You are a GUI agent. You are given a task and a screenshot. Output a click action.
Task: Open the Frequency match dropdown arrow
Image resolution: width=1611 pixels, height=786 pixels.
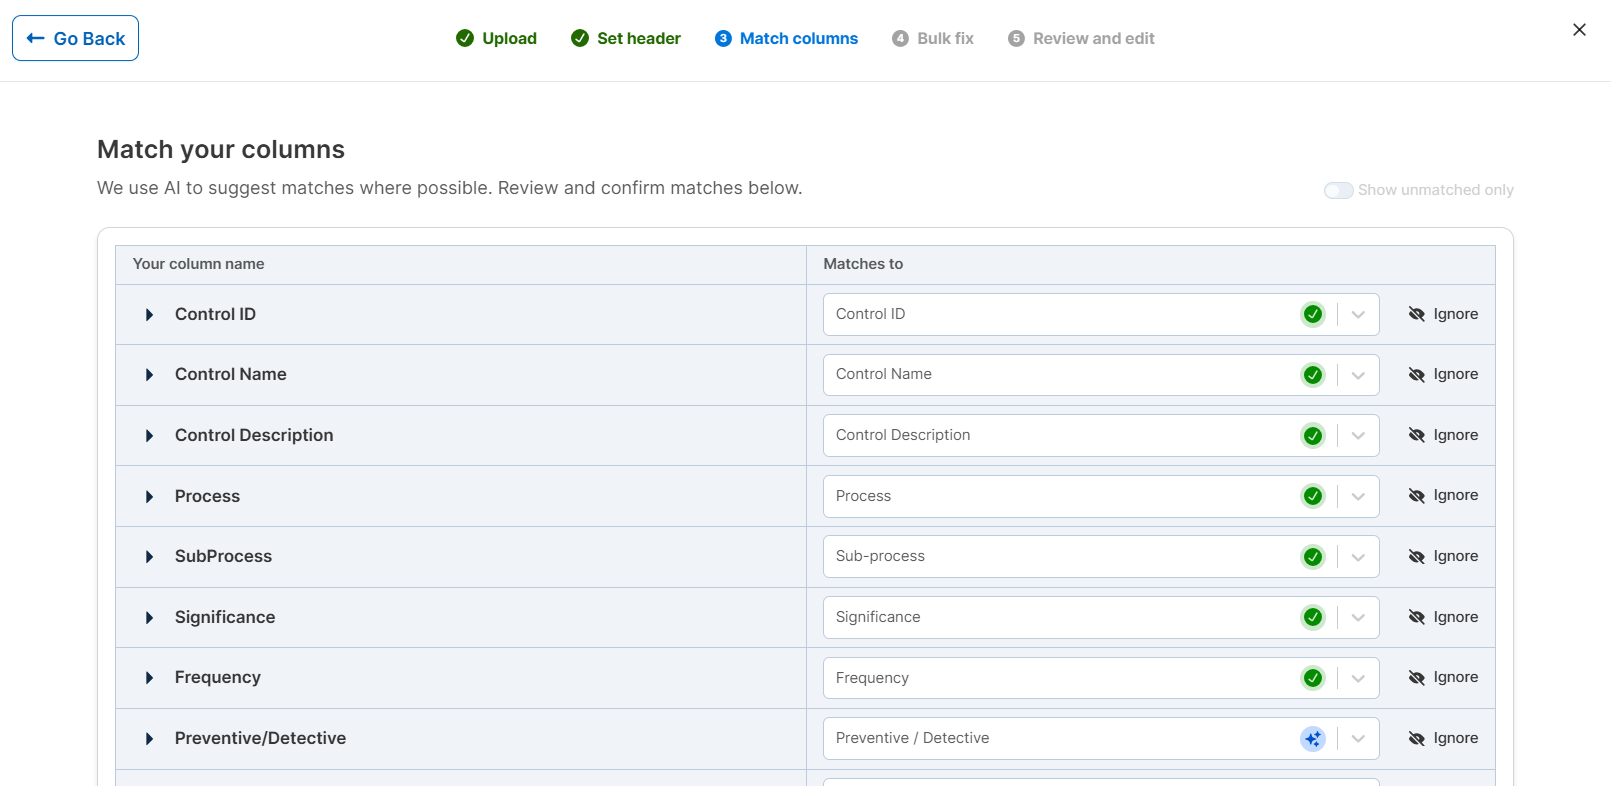tap(1358, 678)
